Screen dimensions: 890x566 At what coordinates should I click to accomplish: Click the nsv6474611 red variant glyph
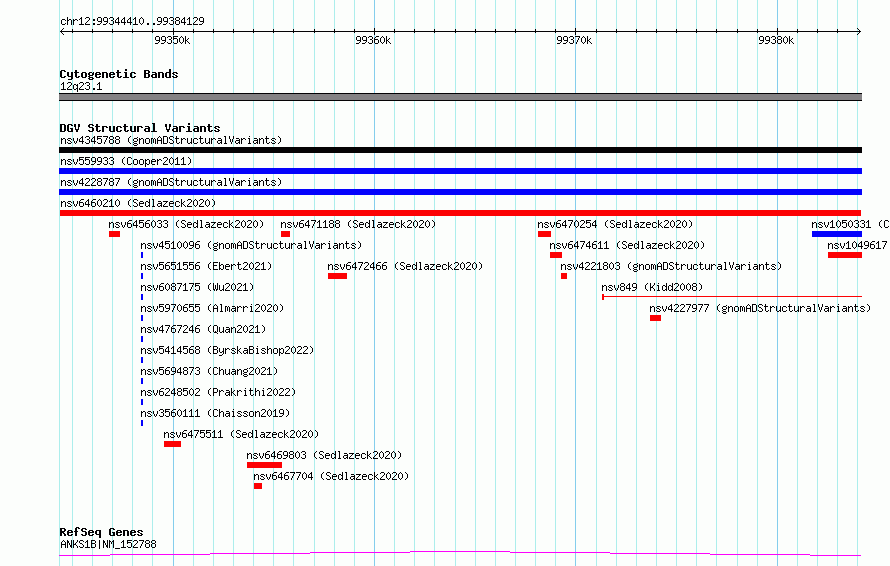tap(556, 255)
